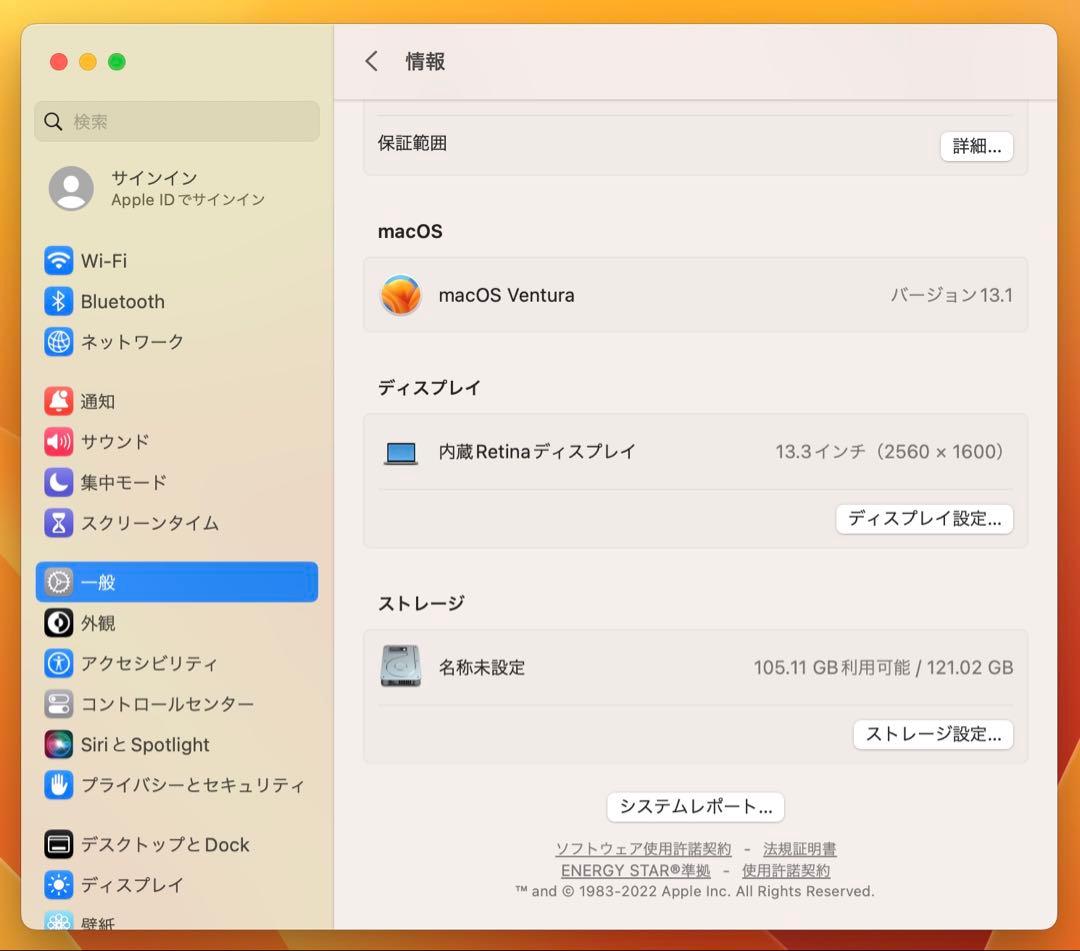This screenshot has width=1080, height=951.
Task: Click the ストレージ設定 button
Action: point(932,735)
